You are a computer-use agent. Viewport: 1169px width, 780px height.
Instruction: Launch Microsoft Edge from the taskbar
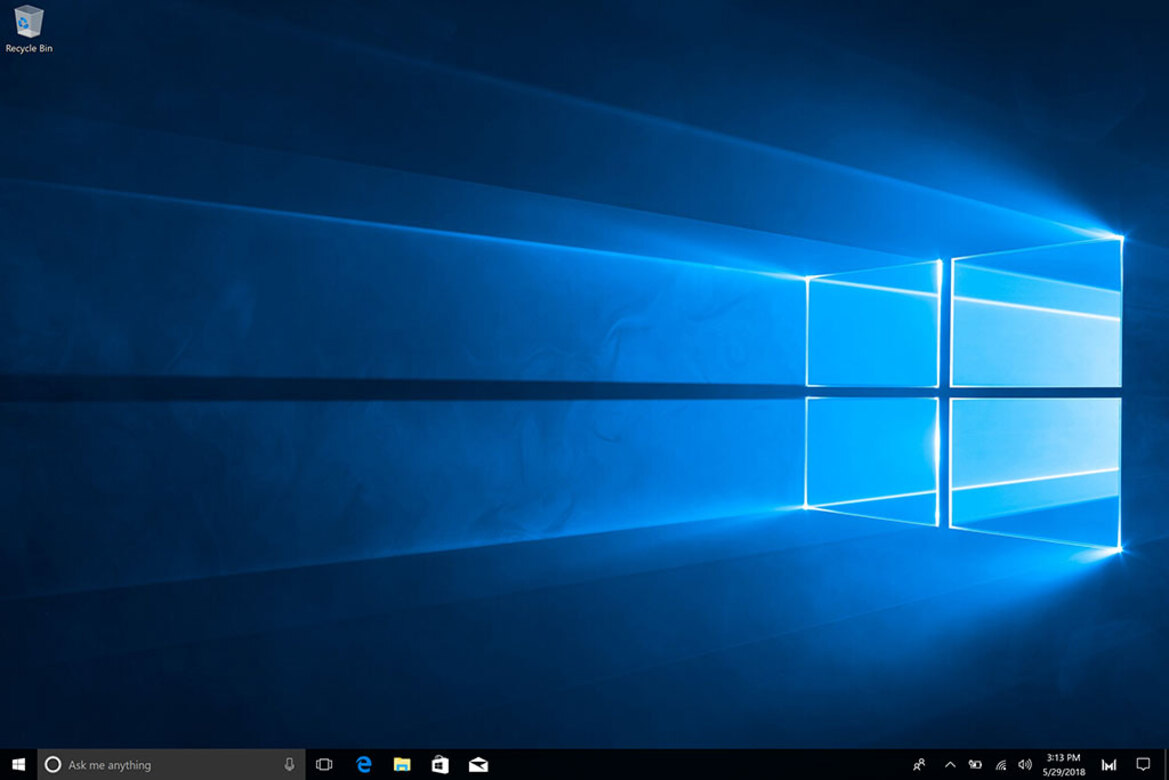click(364, 764)
